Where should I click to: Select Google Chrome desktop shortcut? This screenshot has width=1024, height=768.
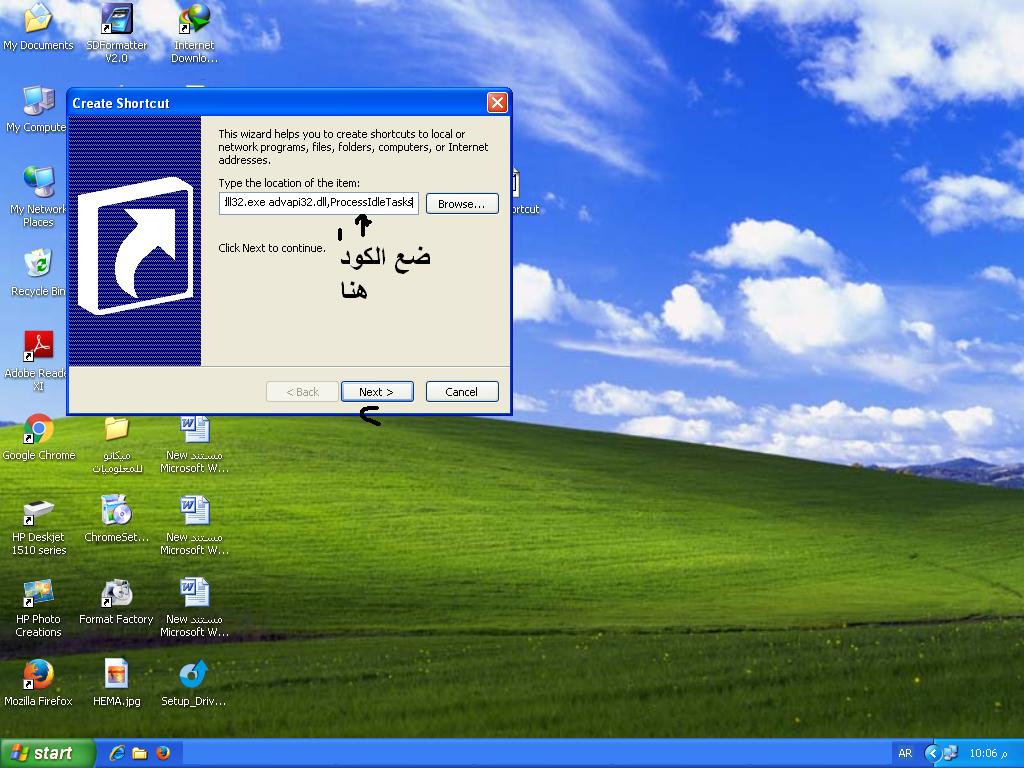pyautogui.click(x=39, y=437)
